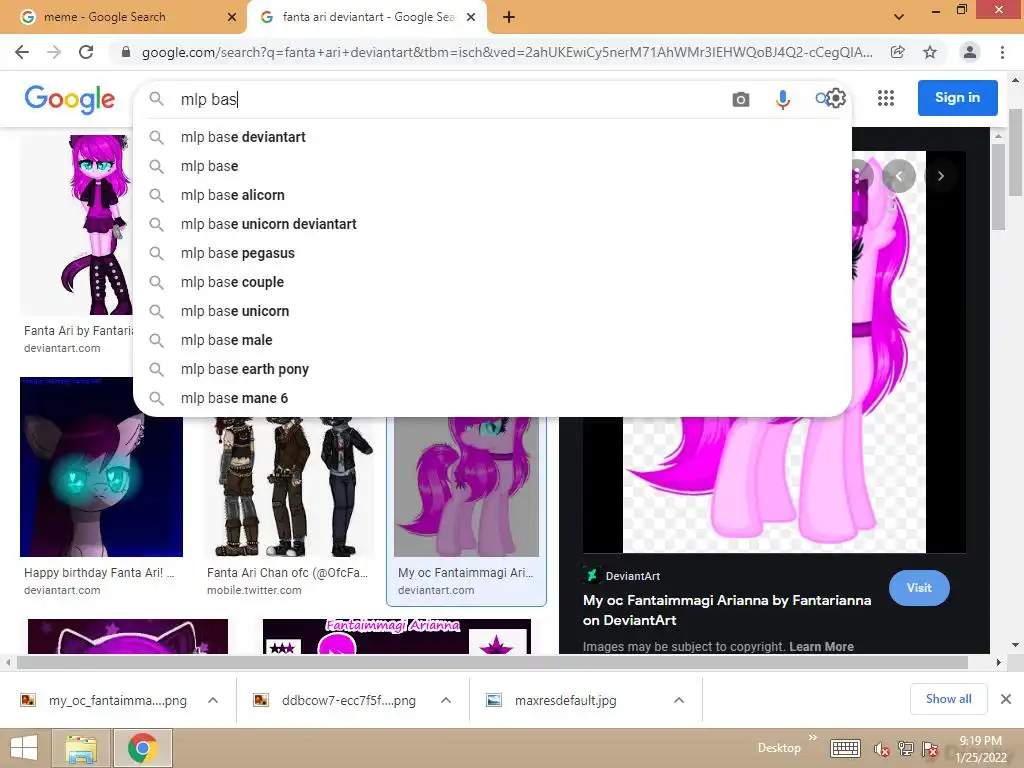1024x768 pixels.
Task: Expand options for maxresdefault.jpg download
Action: 679,700
